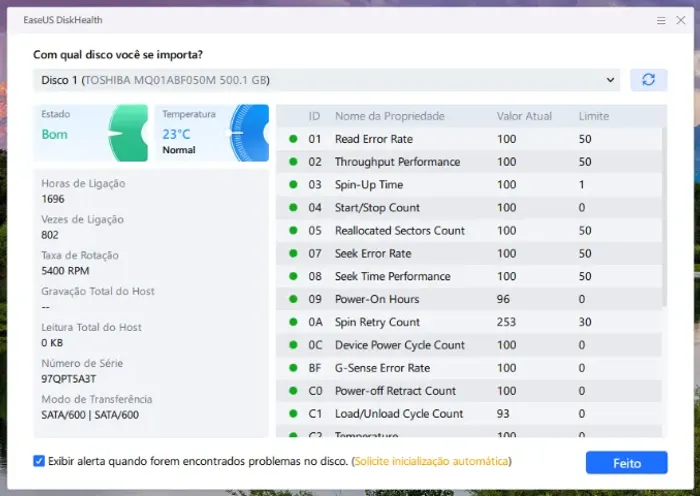Click the attribute table vertical scrollbar
This screenshot has height=496, width=700.
coord(664,217)
